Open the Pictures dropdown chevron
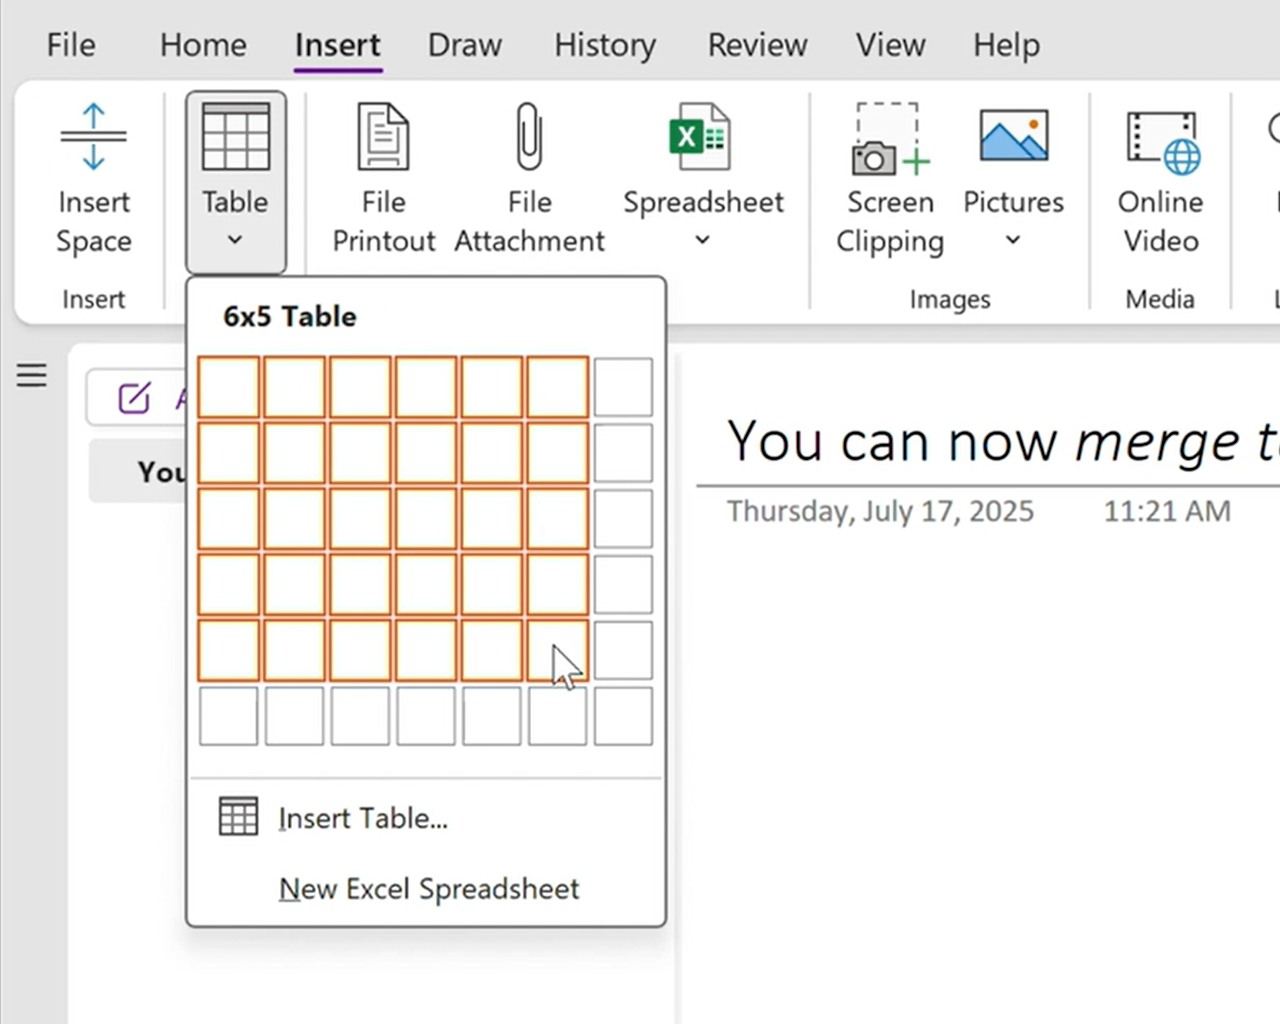 point(1013,239)
